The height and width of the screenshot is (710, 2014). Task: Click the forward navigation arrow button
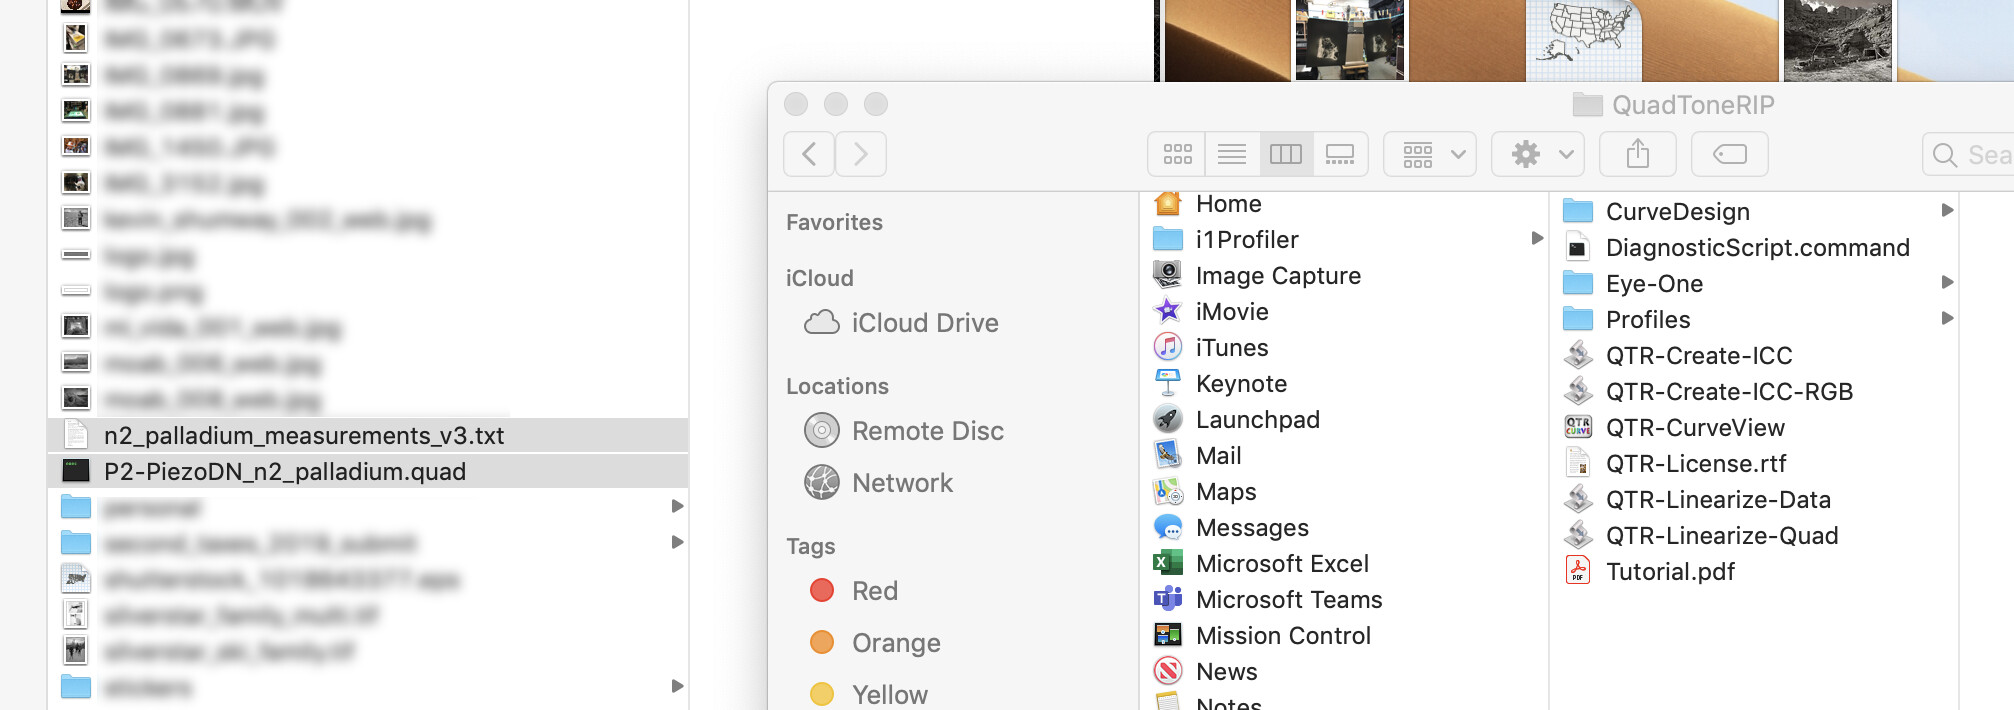(x=861, y=154)
